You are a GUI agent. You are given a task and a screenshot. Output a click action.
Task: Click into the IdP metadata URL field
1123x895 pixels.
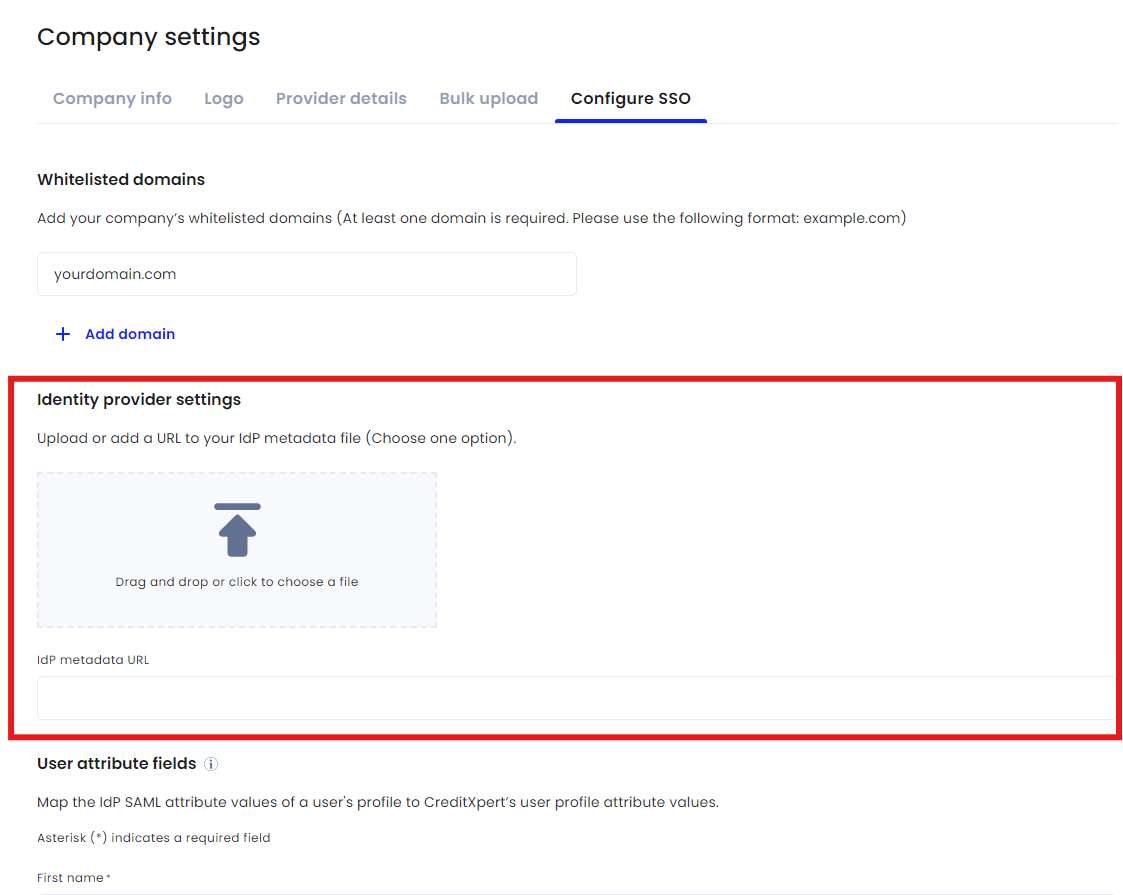pyautogui.click(x=577, y=698)
